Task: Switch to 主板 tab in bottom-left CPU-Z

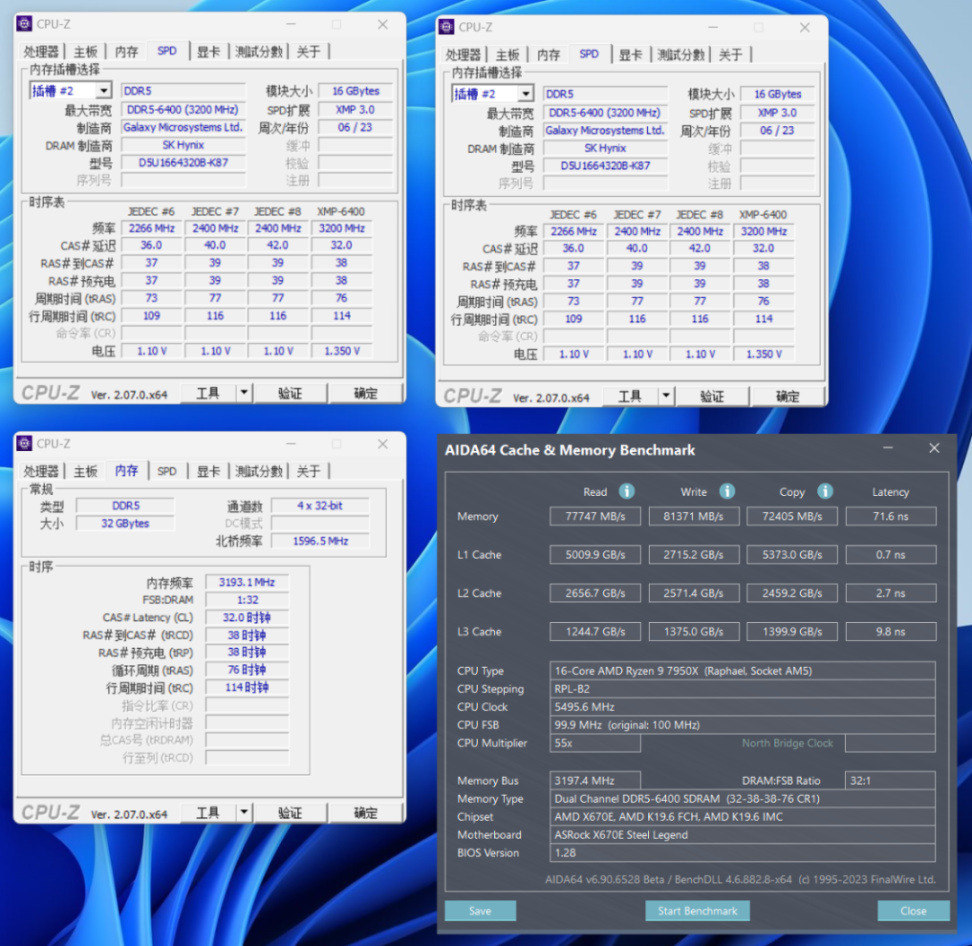Action: (x=86, y=471)
